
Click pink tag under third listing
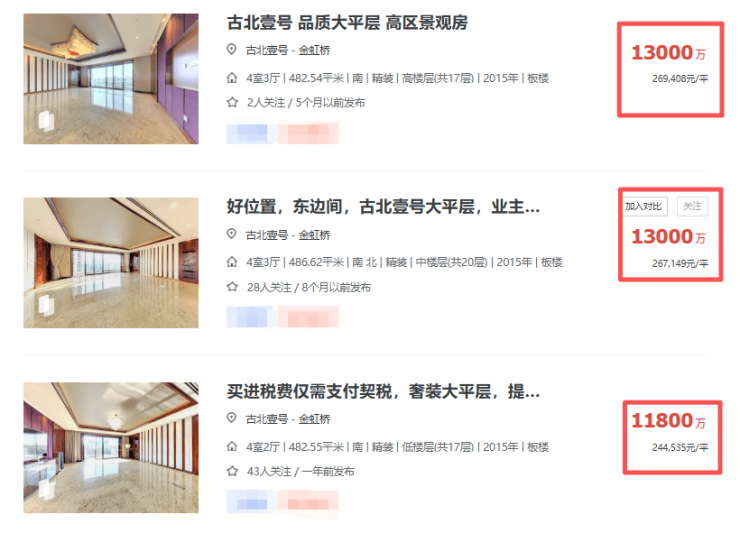[309, 501]
